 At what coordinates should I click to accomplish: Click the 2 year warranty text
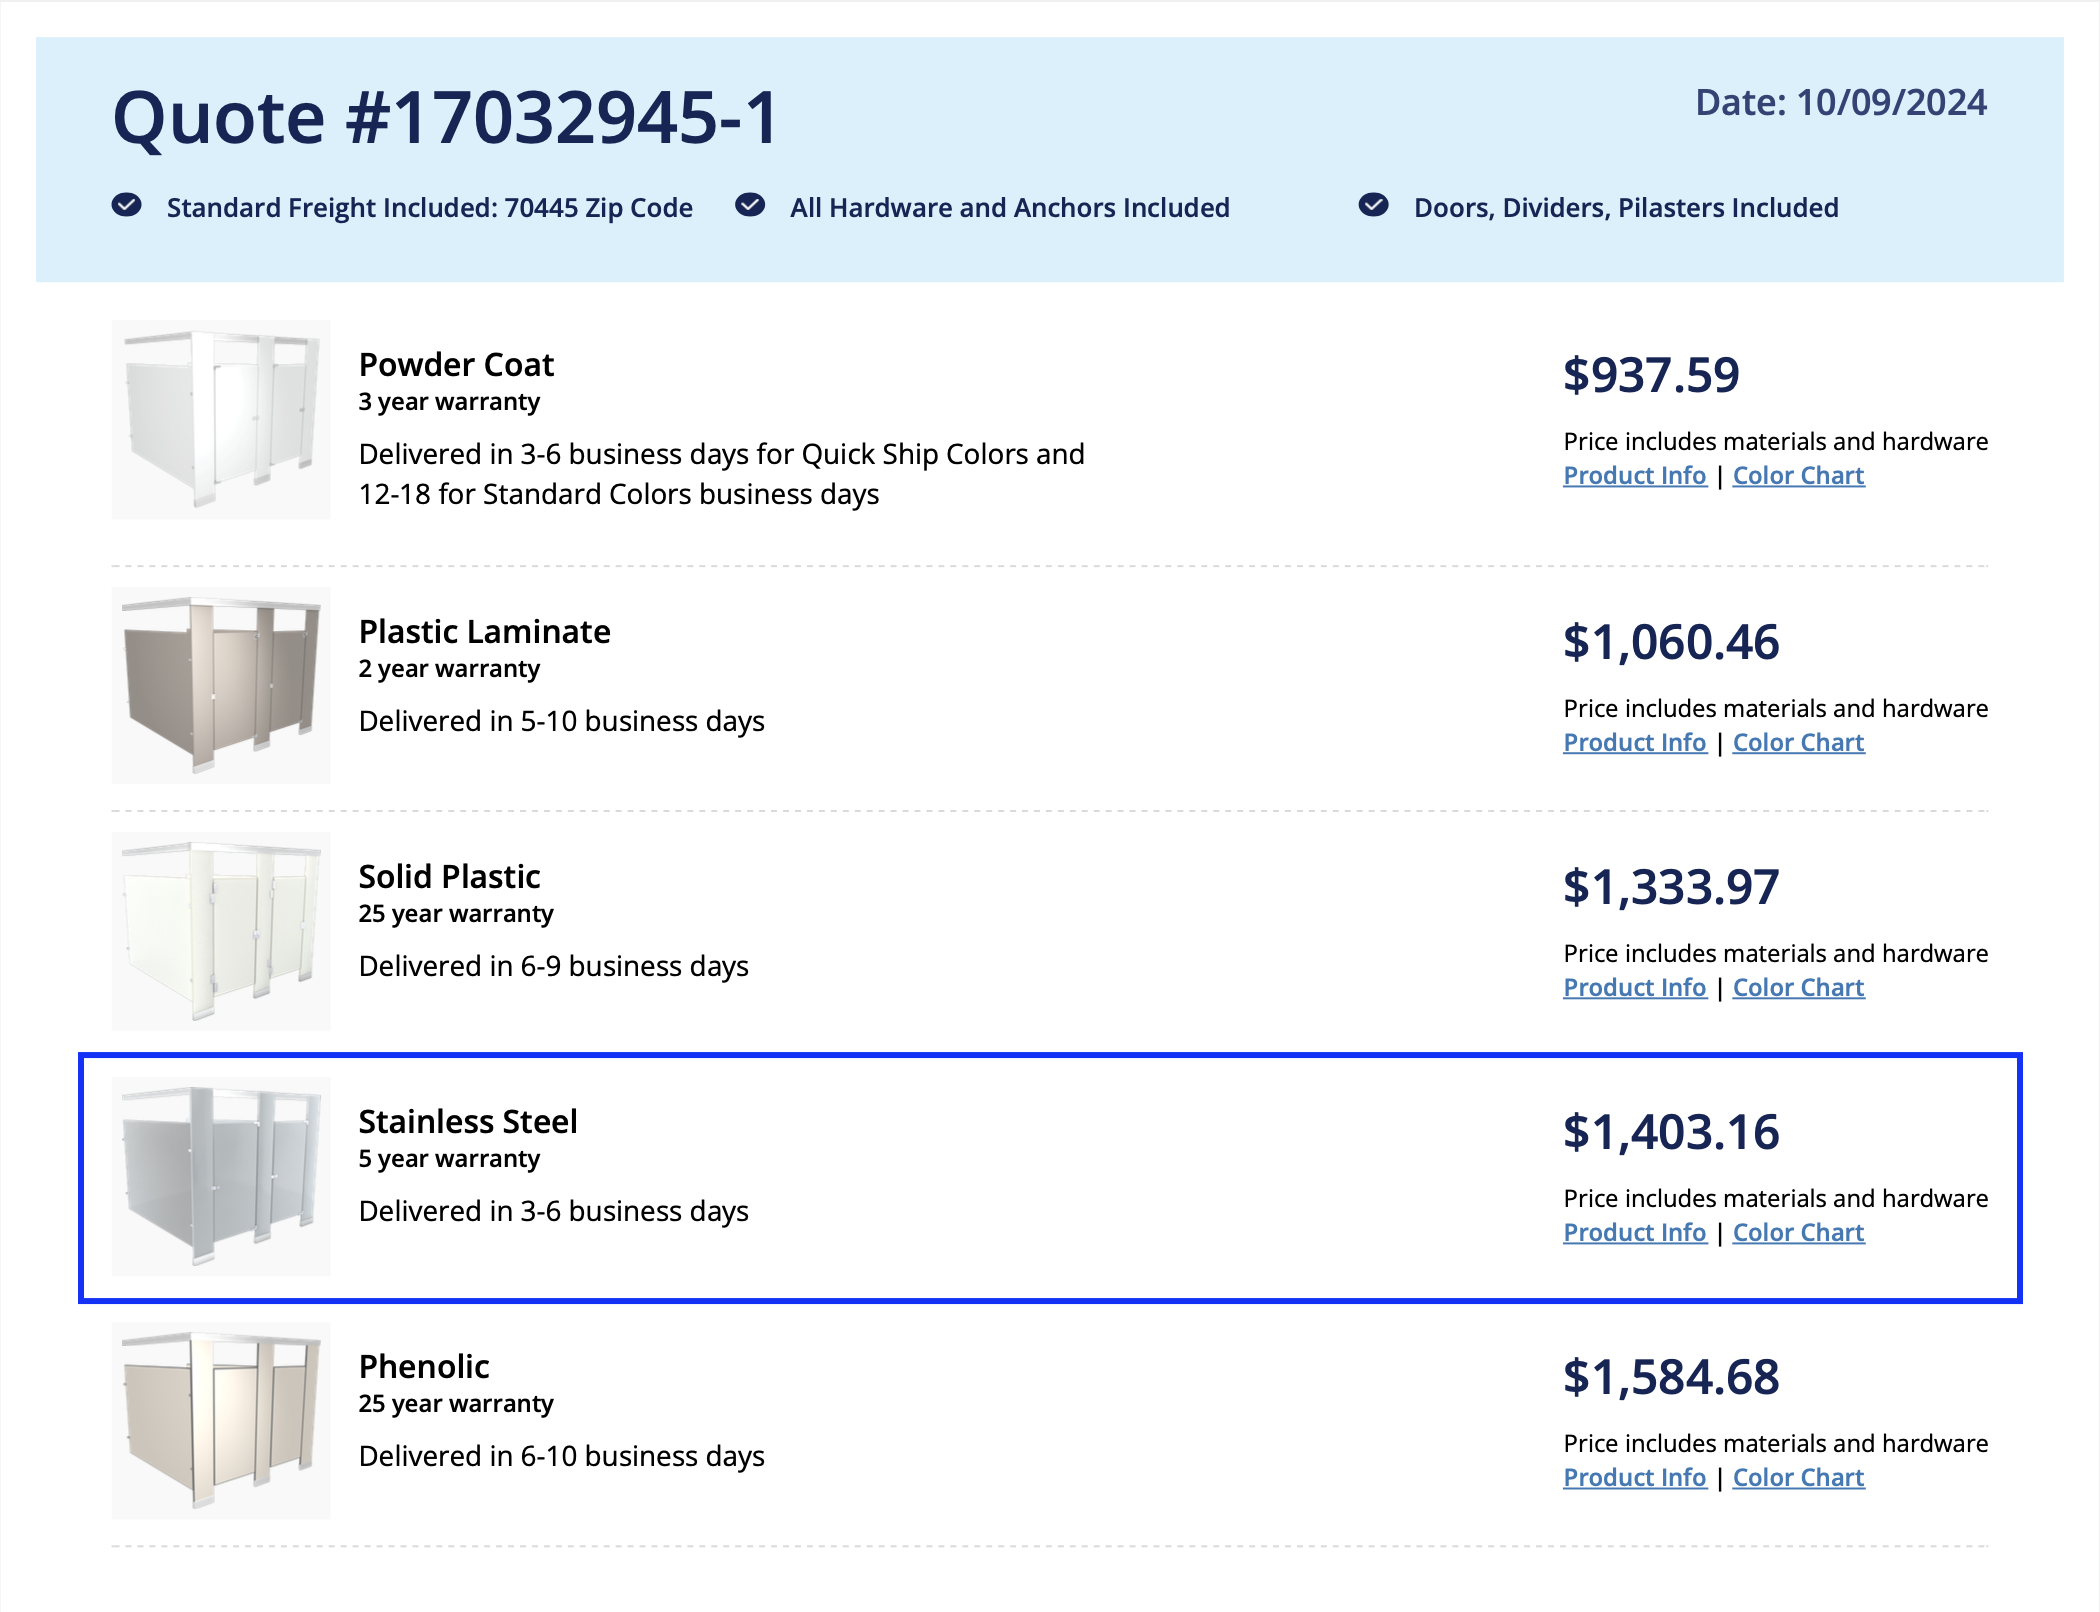pos(449,669)
